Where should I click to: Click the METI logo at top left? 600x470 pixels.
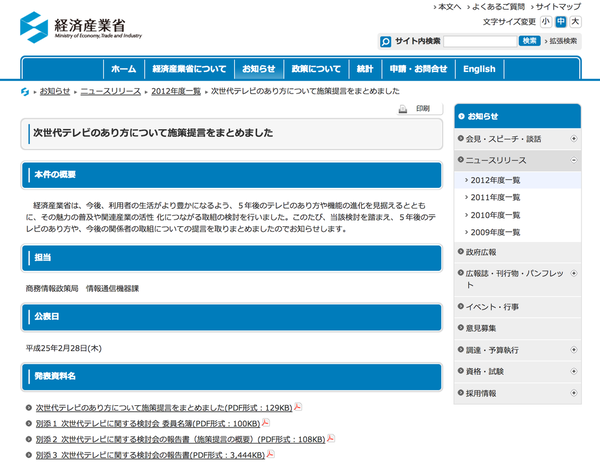tap(81, 27)
